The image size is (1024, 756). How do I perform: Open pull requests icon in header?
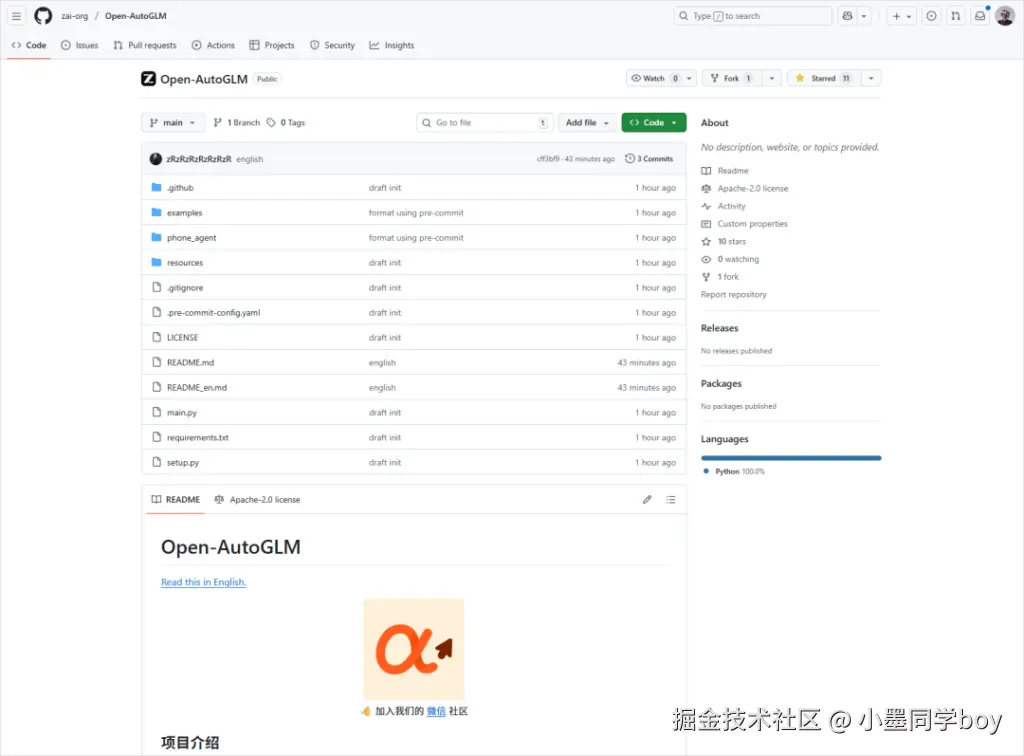[x=956, y=16]
